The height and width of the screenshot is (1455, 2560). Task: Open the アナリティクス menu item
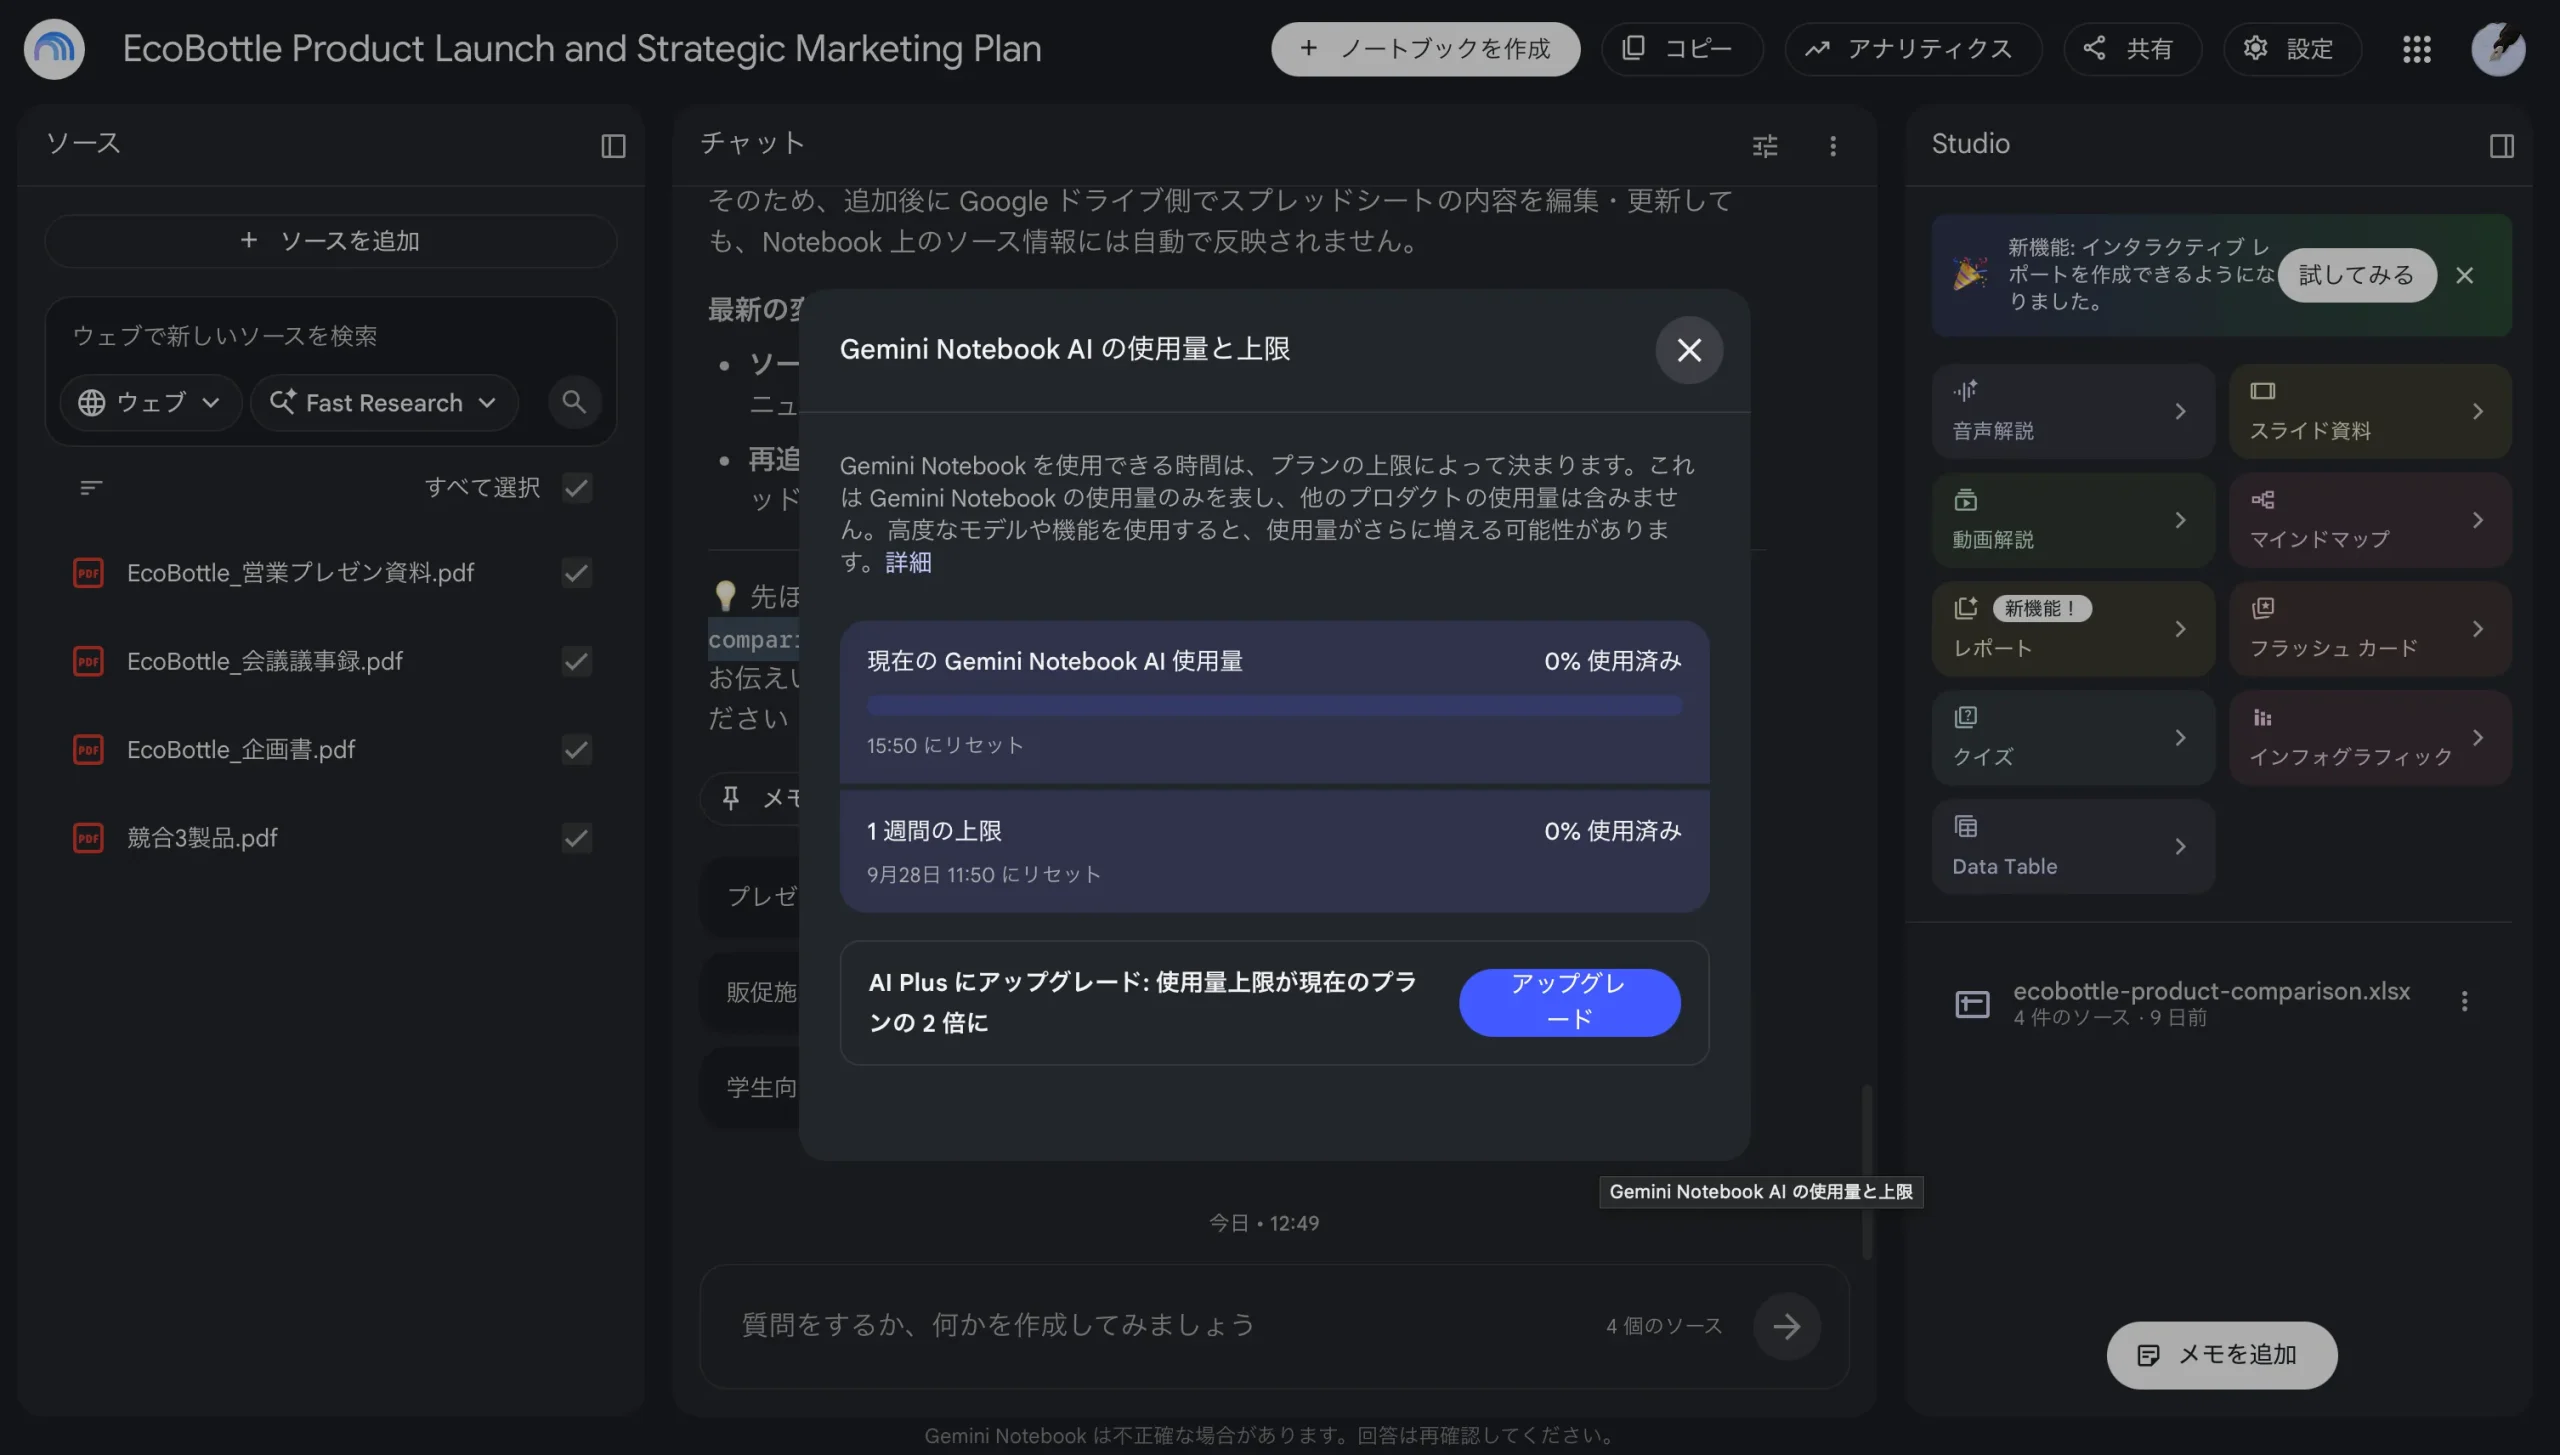coord(1913,49)
